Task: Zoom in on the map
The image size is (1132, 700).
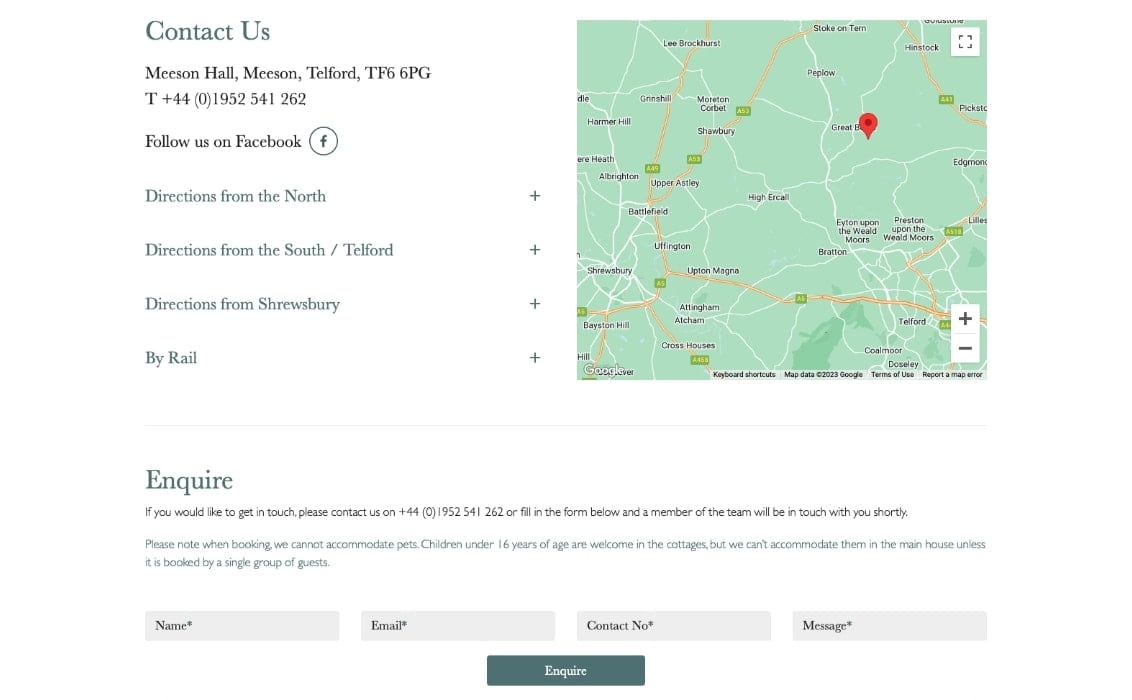Action: coord(965,319)
